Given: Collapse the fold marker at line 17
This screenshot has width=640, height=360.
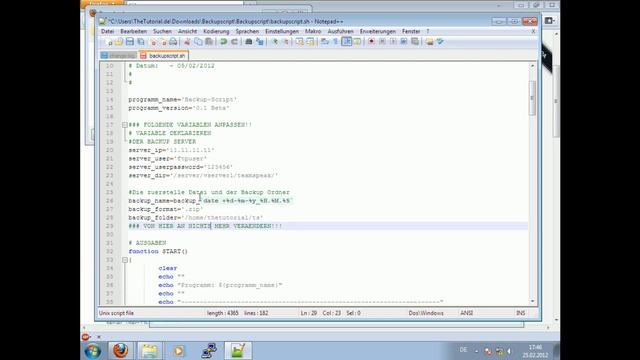Looking at the screenshot, I should [x=125, y=125].
